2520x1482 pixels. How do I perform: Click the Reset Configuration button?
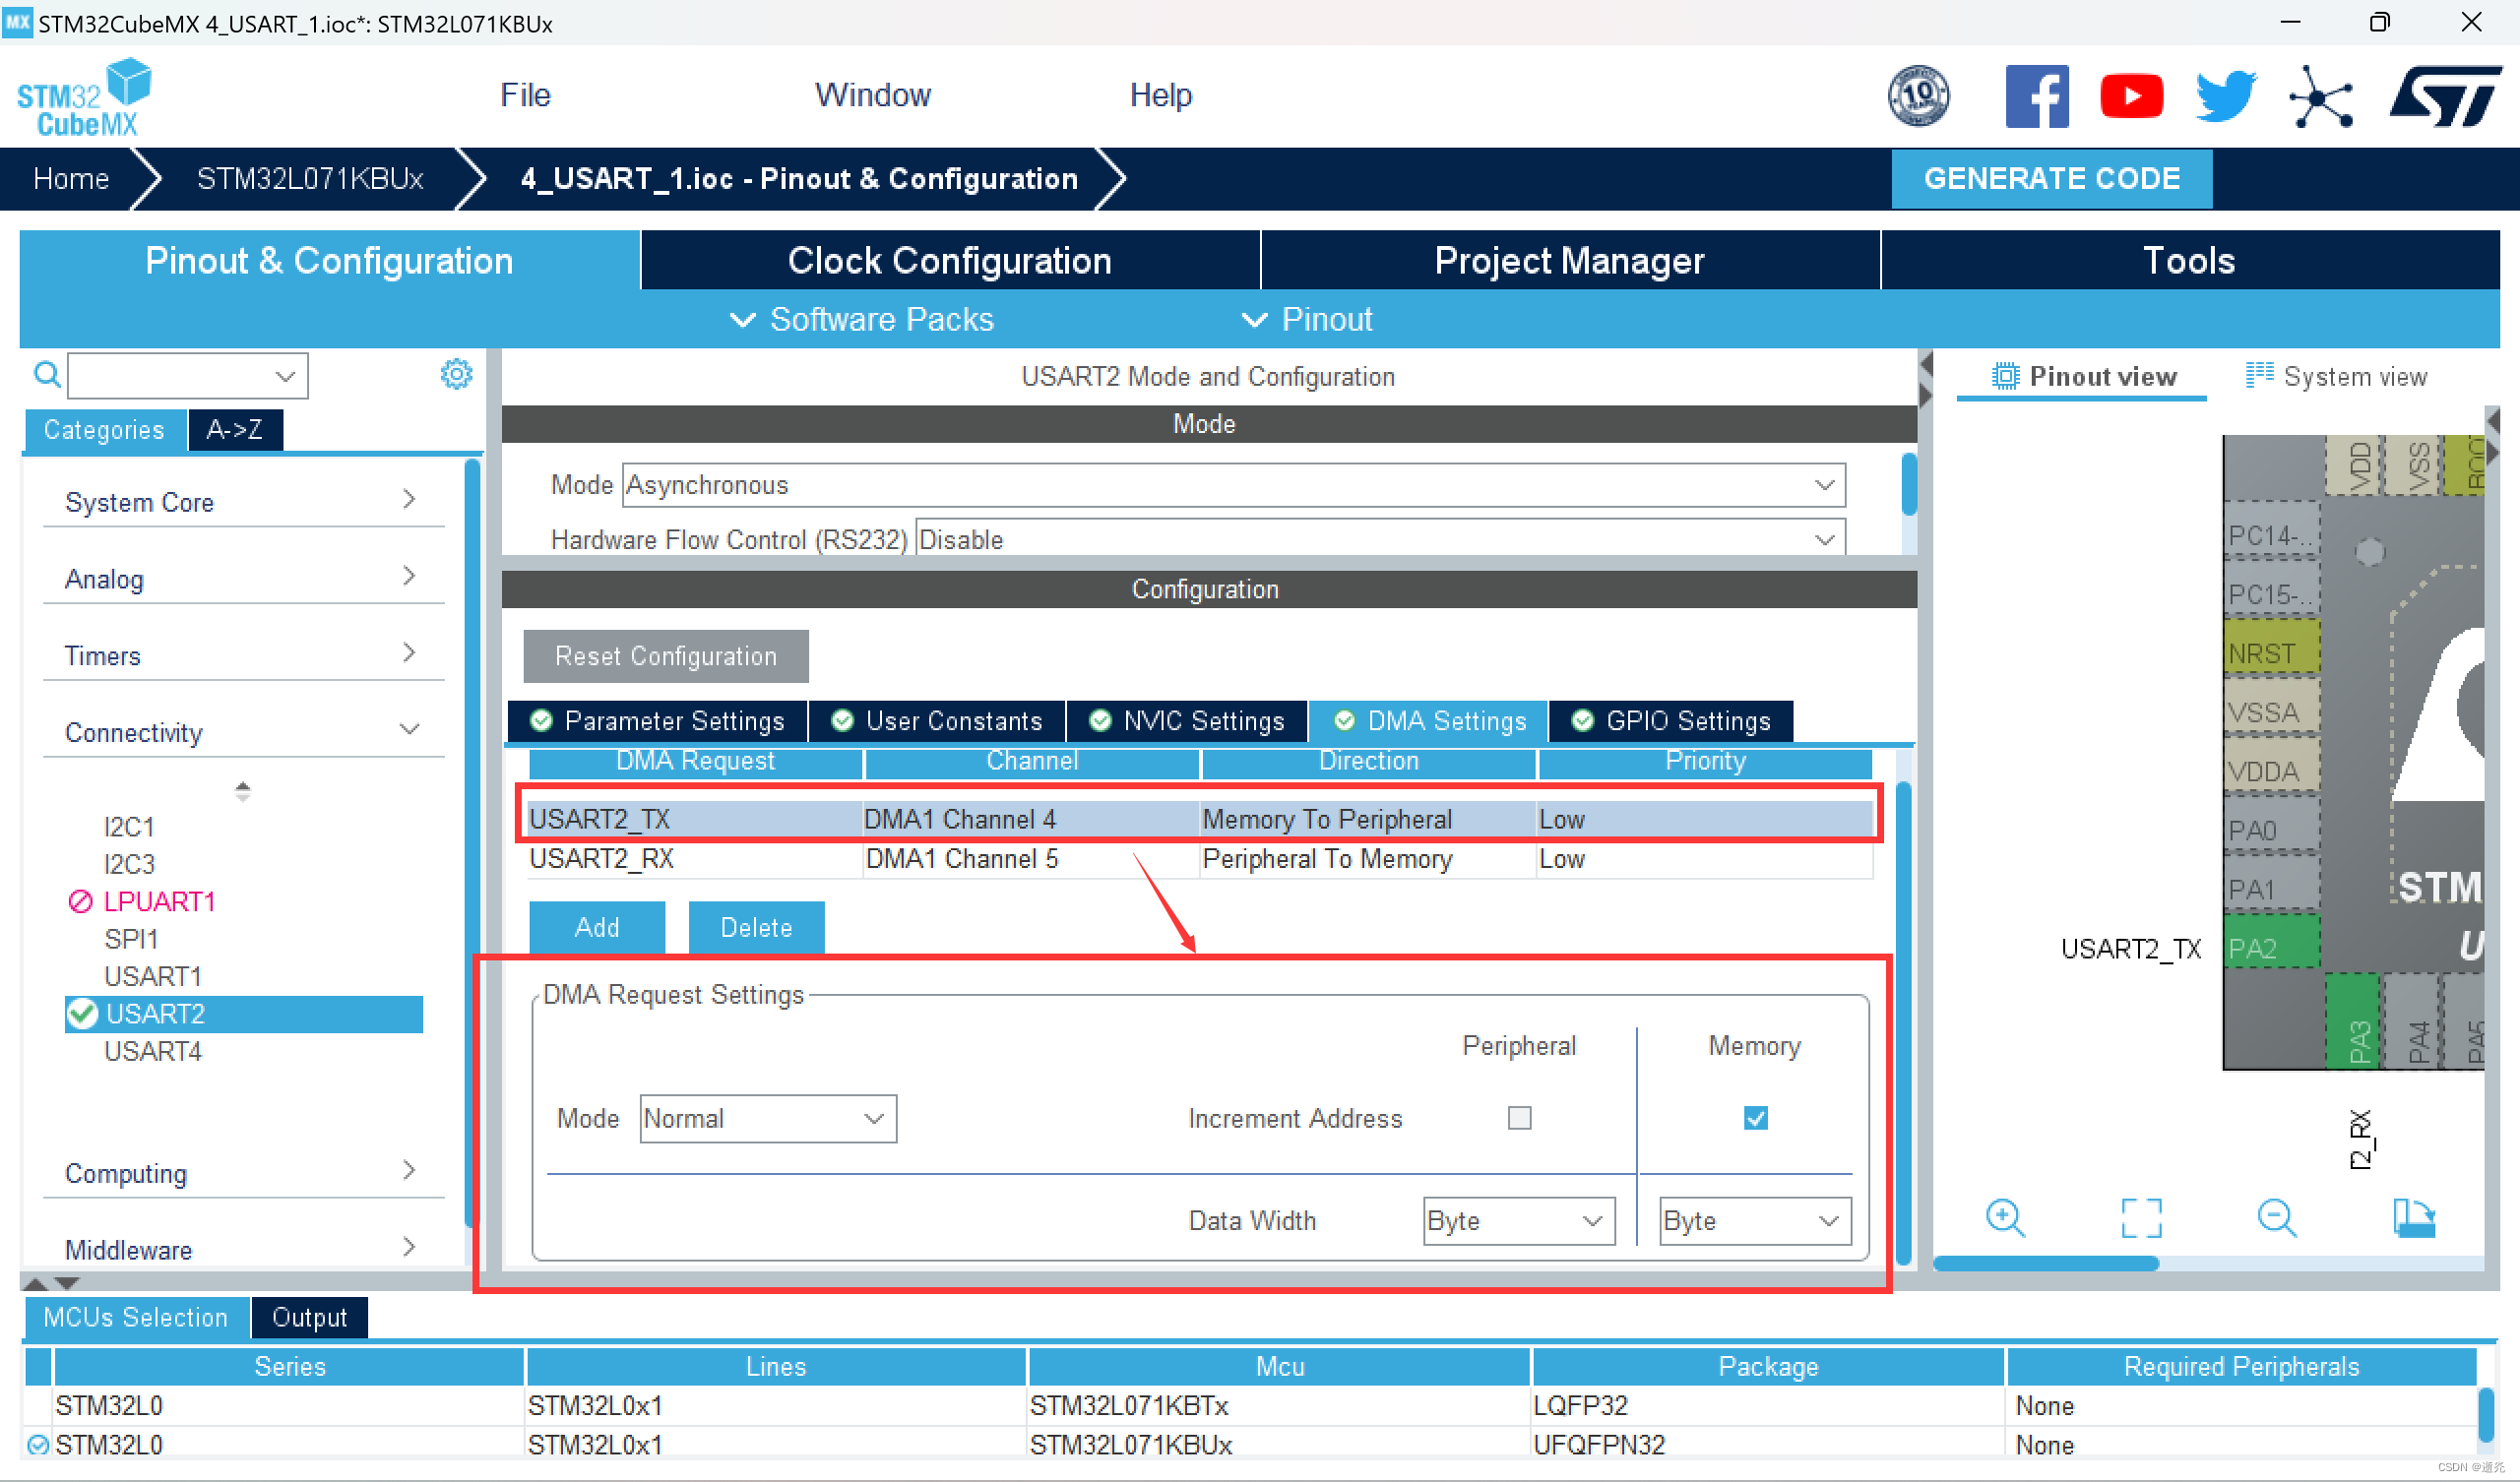pyautogui.click(x=665, y=656)
